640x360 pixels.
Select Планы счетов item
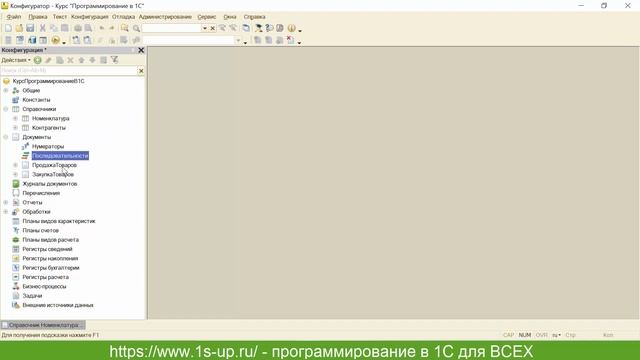(40, 231)
